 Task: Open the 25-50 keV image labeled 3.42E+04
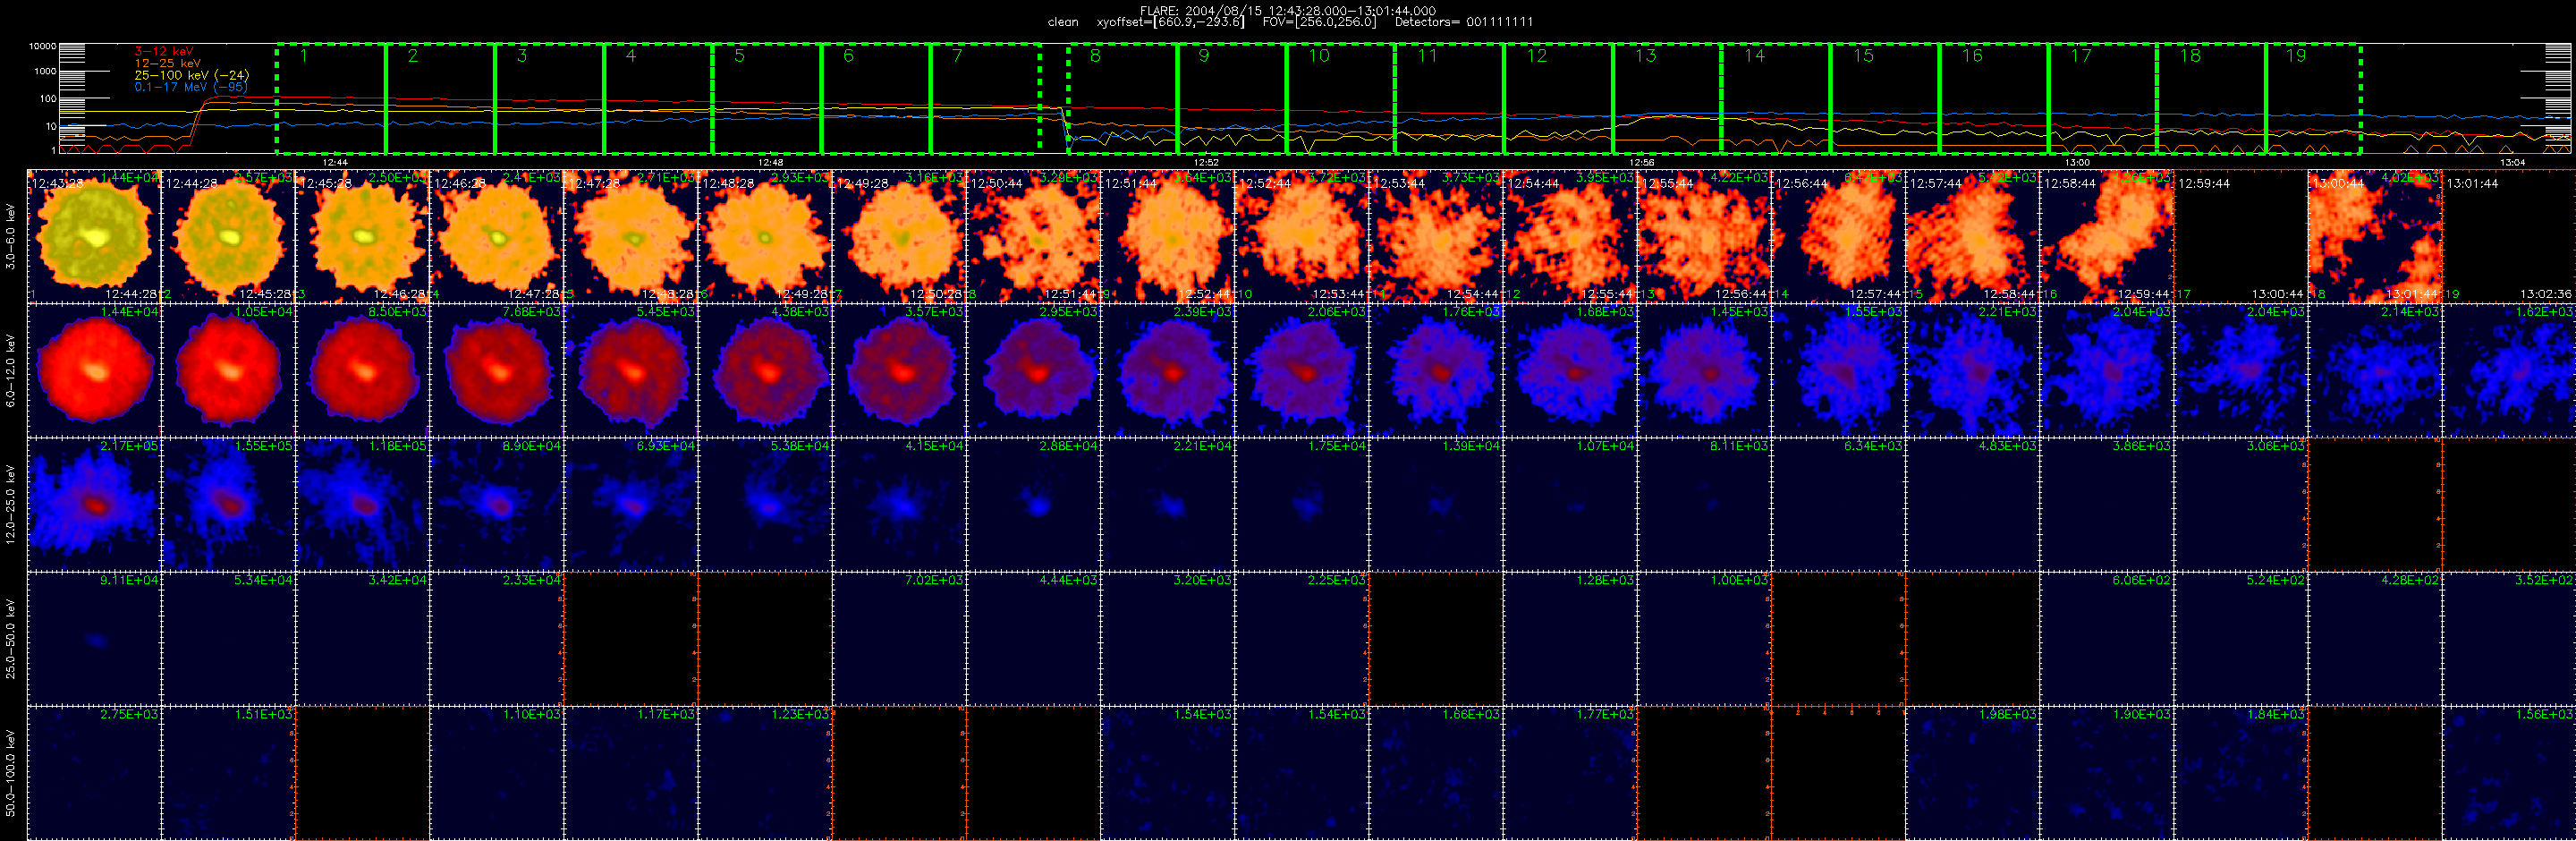pos(362,638)
